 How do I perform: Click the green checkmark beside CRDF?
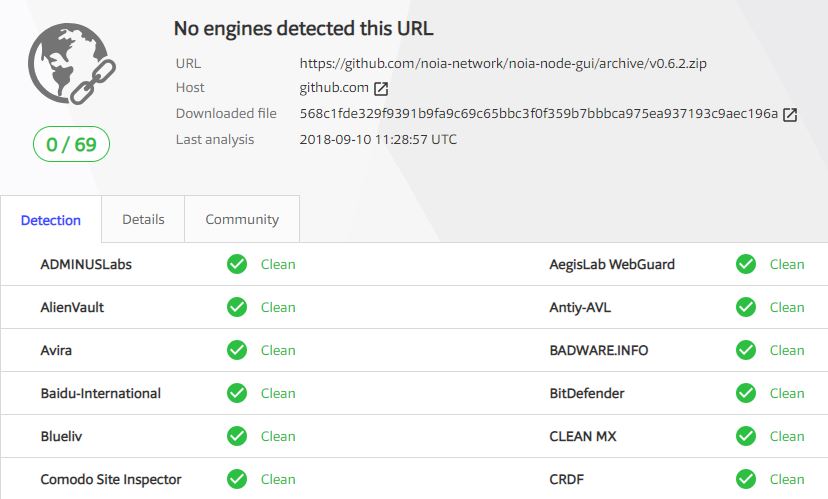746,479
